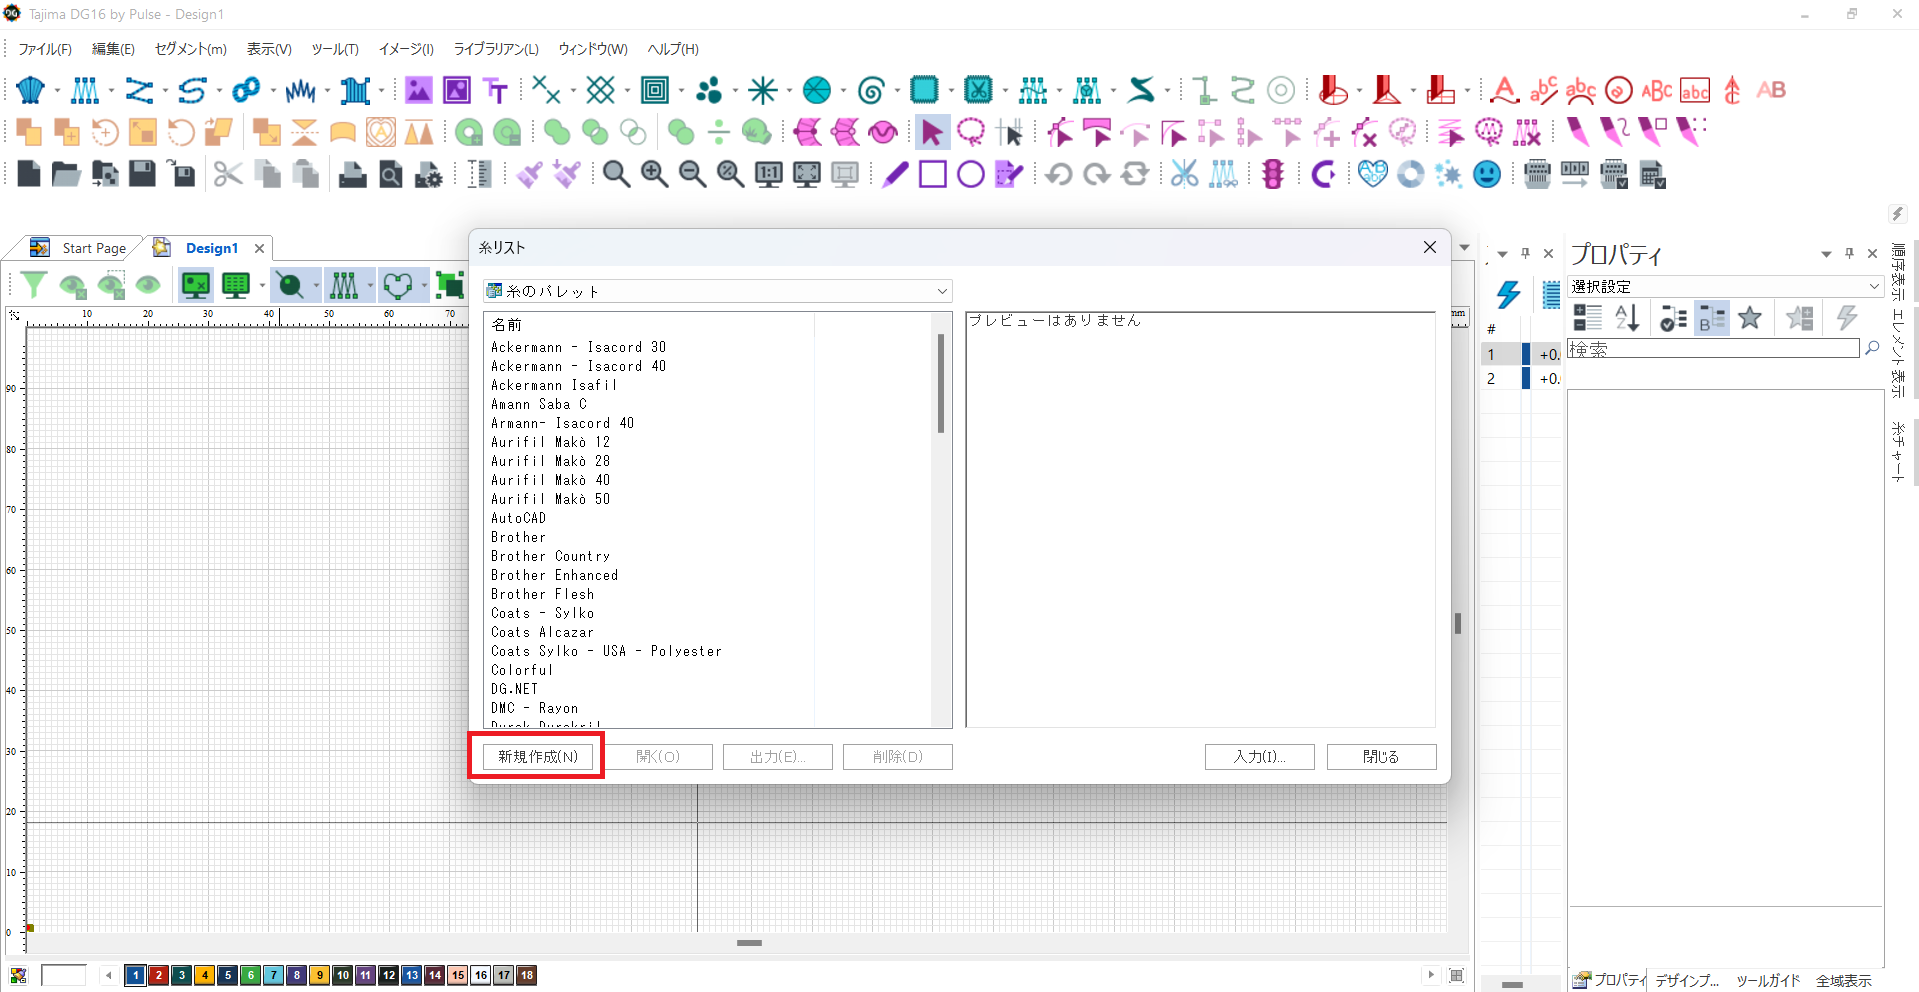Screen dimensions: 1919x992
Task: Open dropdown arrow beside complex fill tool
Action: pyautogui.click(x=57, y=91)
